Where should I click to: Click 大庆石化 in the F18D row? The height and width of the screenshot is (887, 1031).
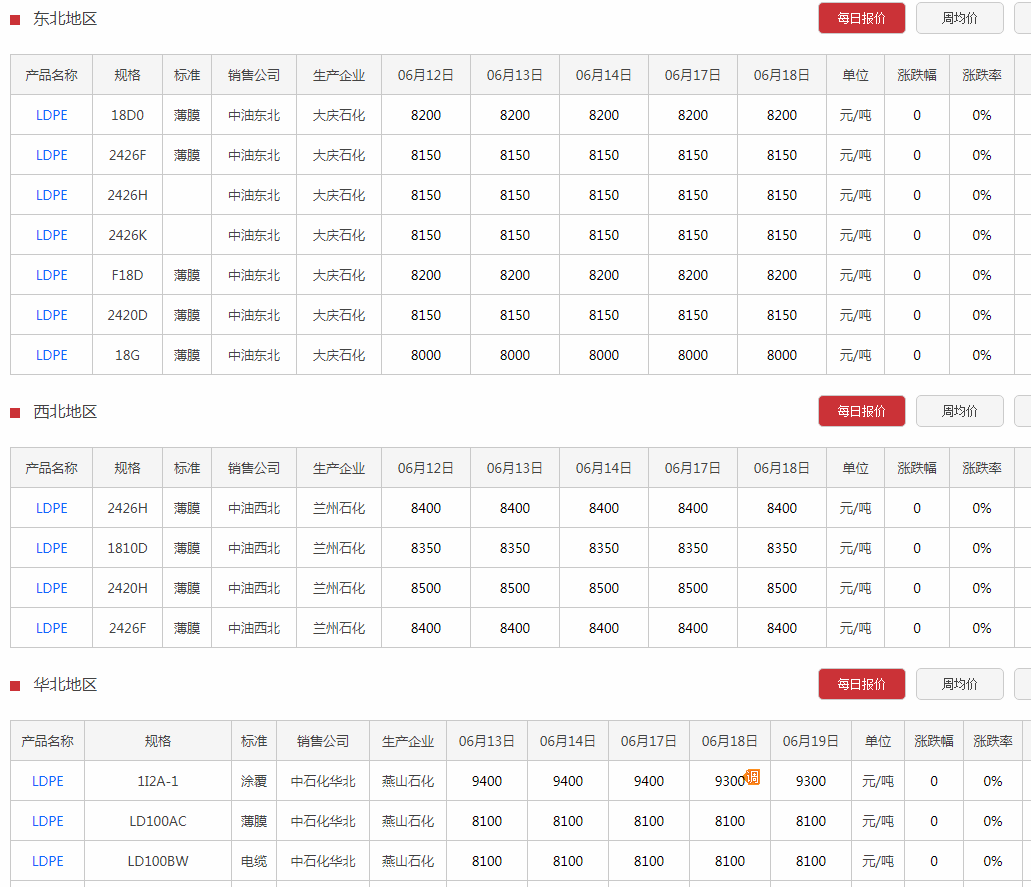coord(339,275)
